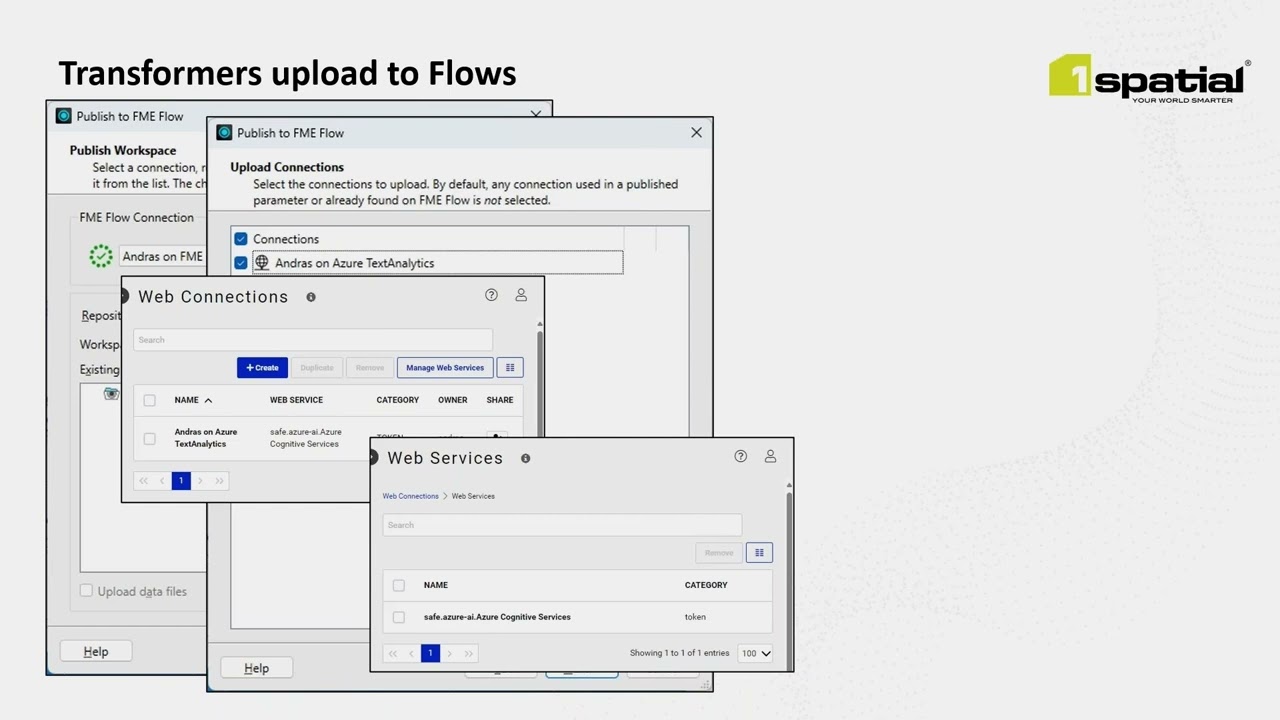Click Help in the Publish Workspace dialog
This screenshot has height=720, width=1280.
click(96, 651)
